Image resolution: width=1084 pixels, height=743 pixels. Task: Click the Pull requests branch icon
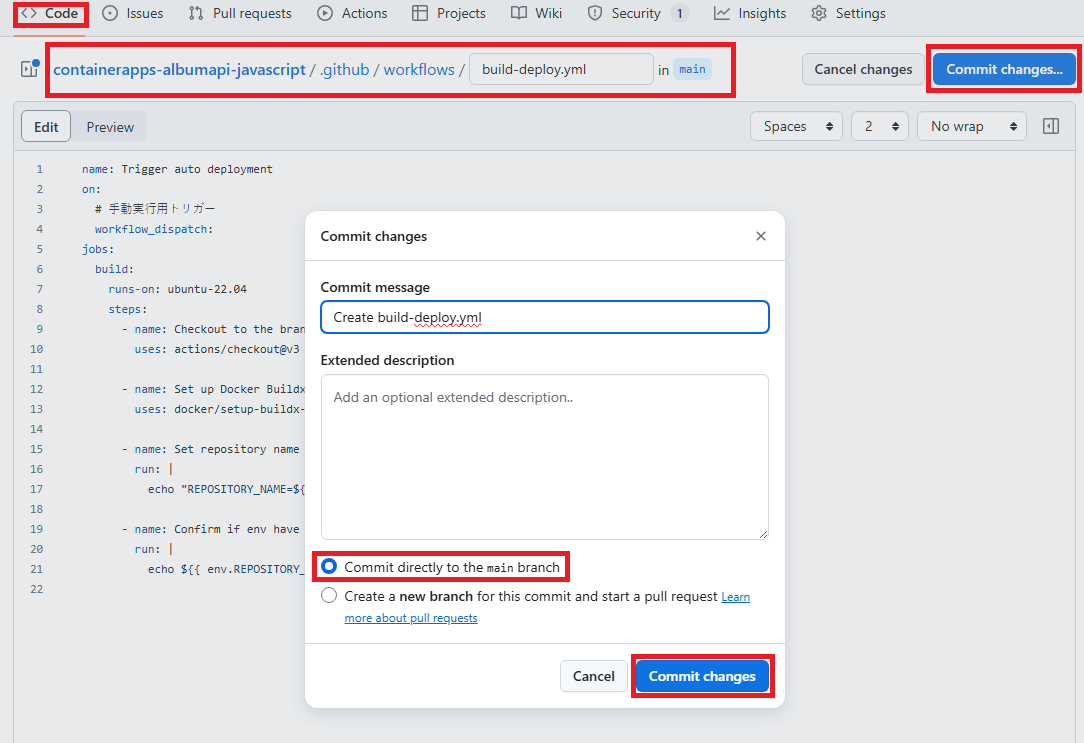point(196,13)
